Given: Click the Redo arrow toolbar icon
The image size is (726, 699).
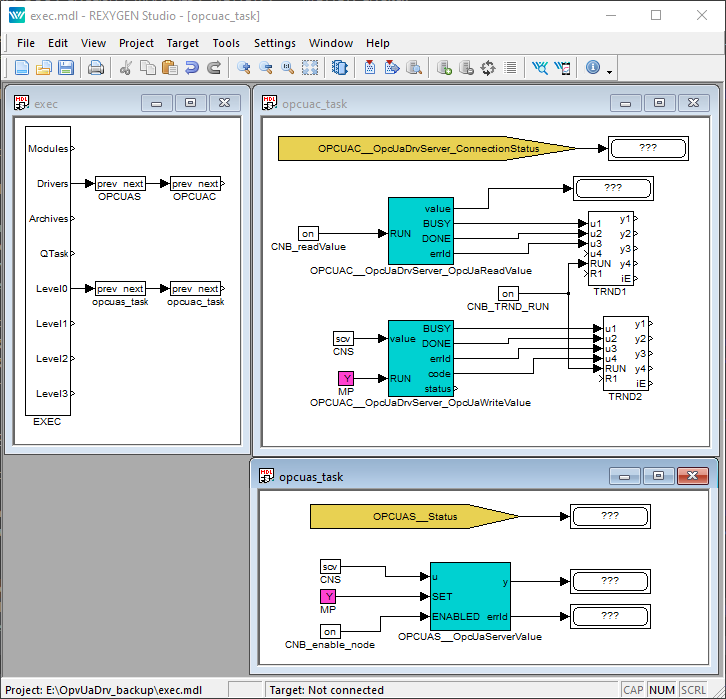Looking at the screenshot, I should pos(214,68).
